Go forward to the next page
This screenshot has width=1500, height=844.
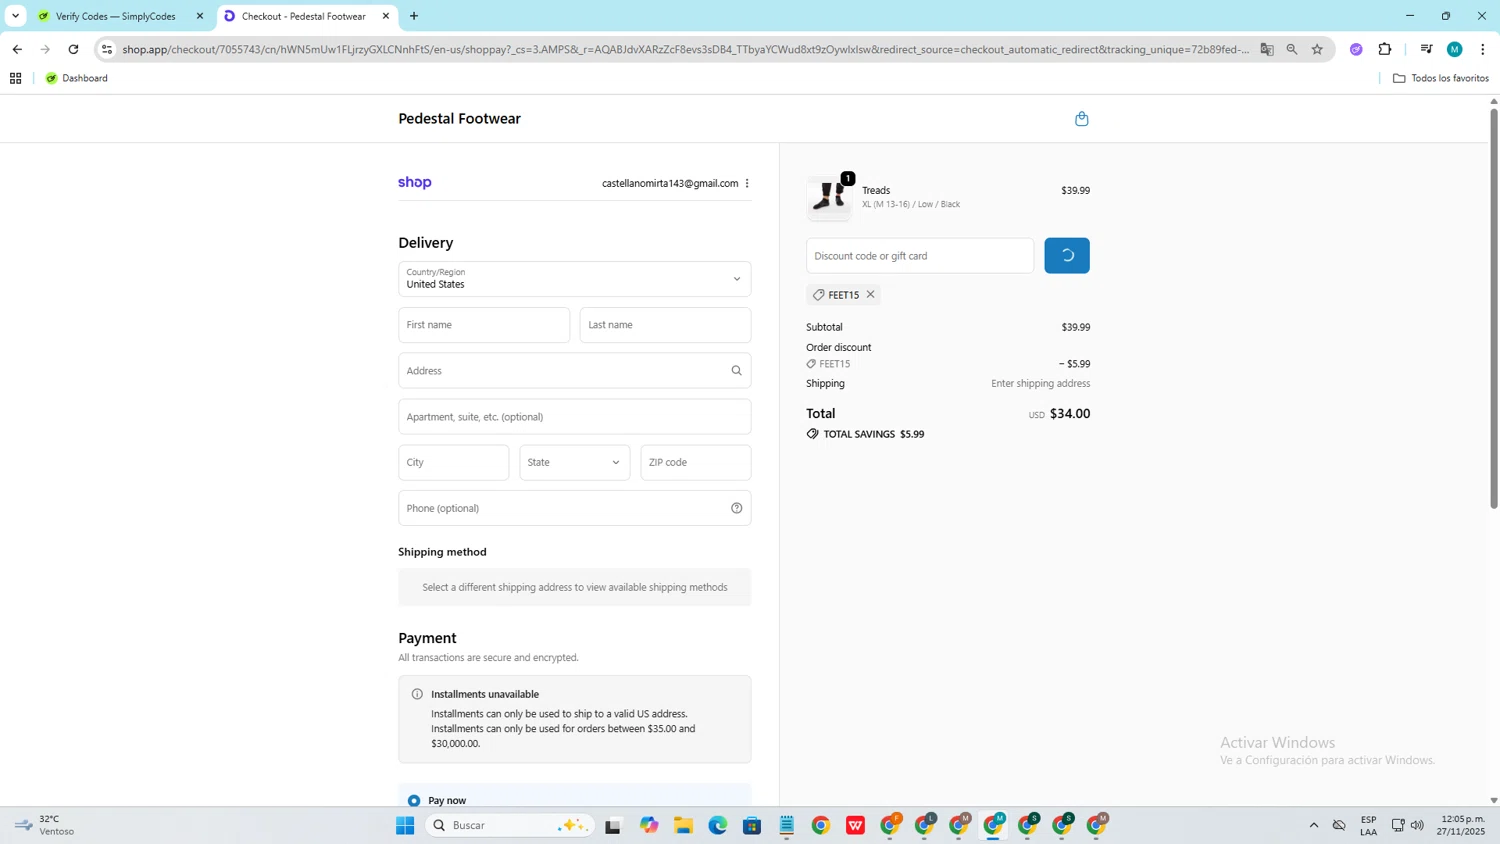tap(45, 49)
